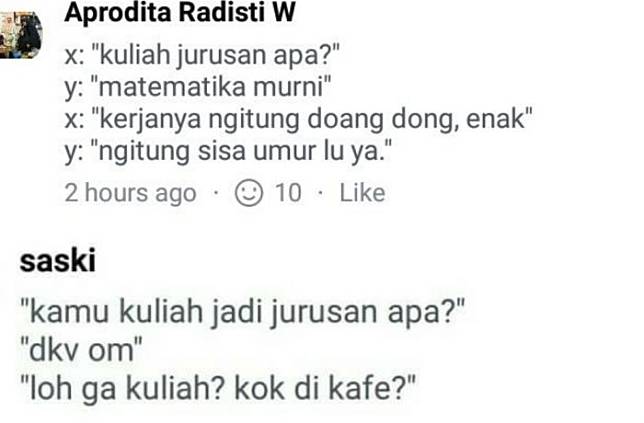Open saski's profile name
This screenshot has height=423, width=644.
[x=58, y=260]
